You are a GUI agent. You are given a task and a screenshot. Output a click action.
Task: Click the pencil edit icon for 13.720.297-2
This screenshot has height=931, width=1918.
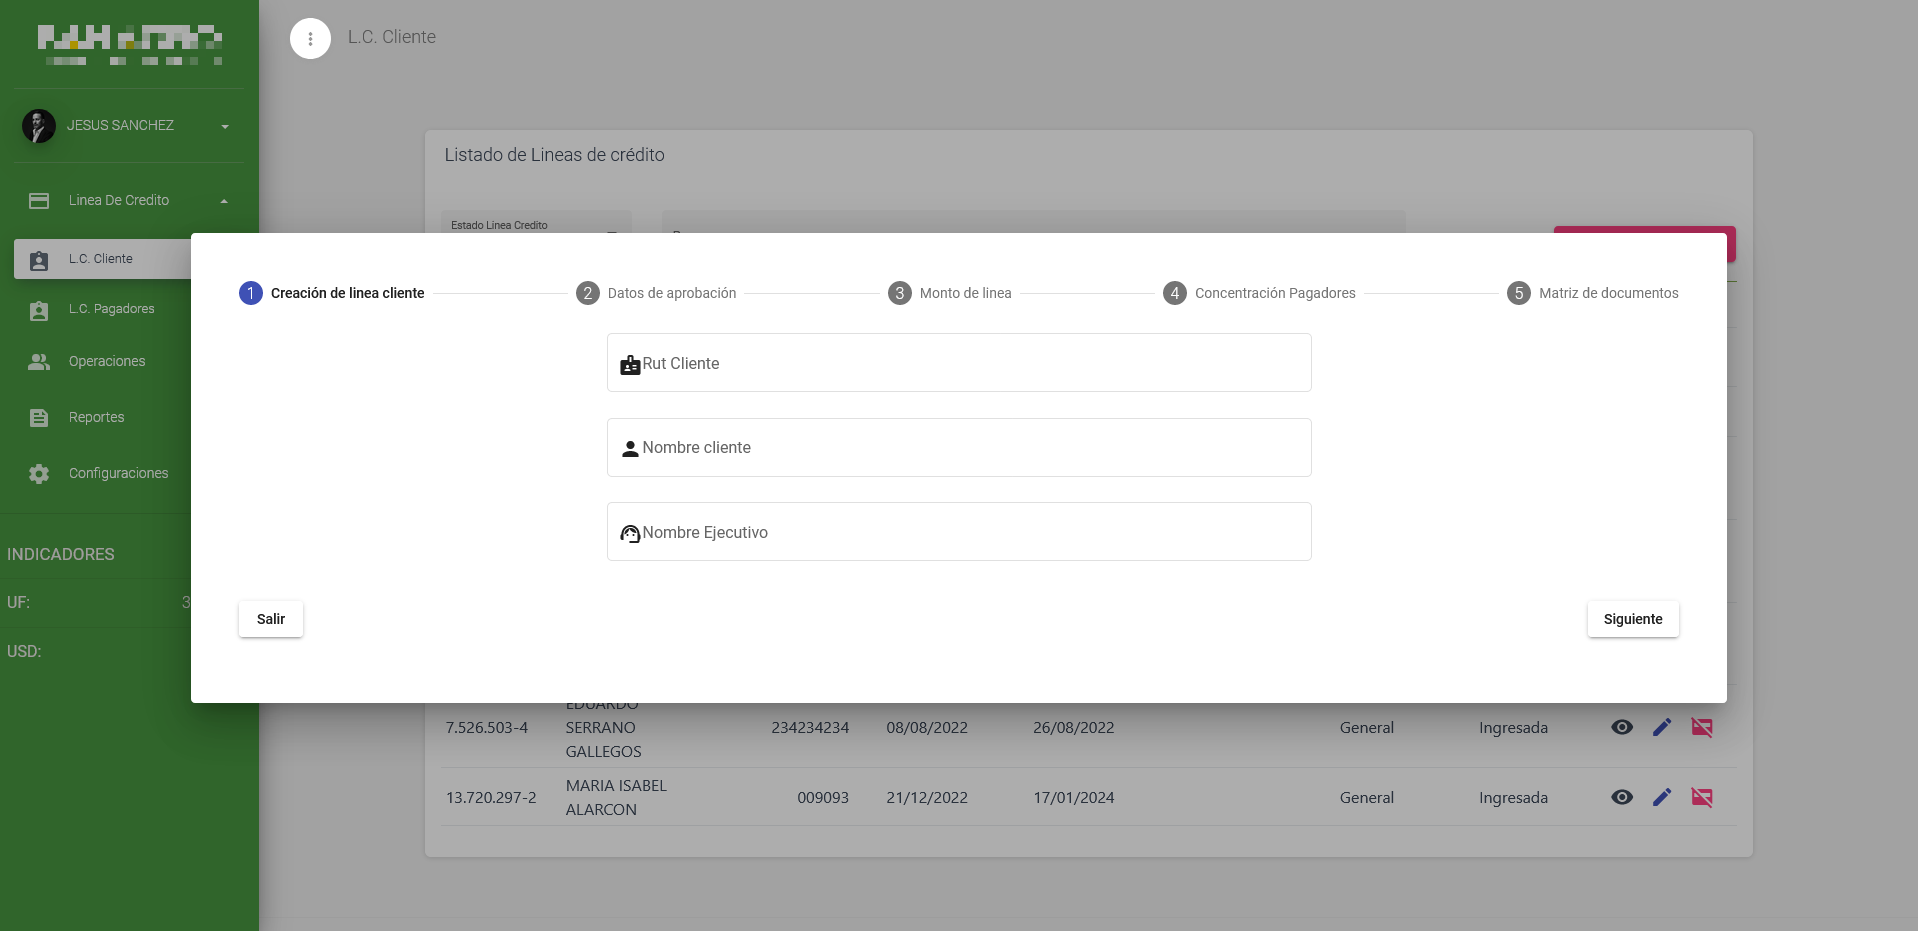[1661, 797]
